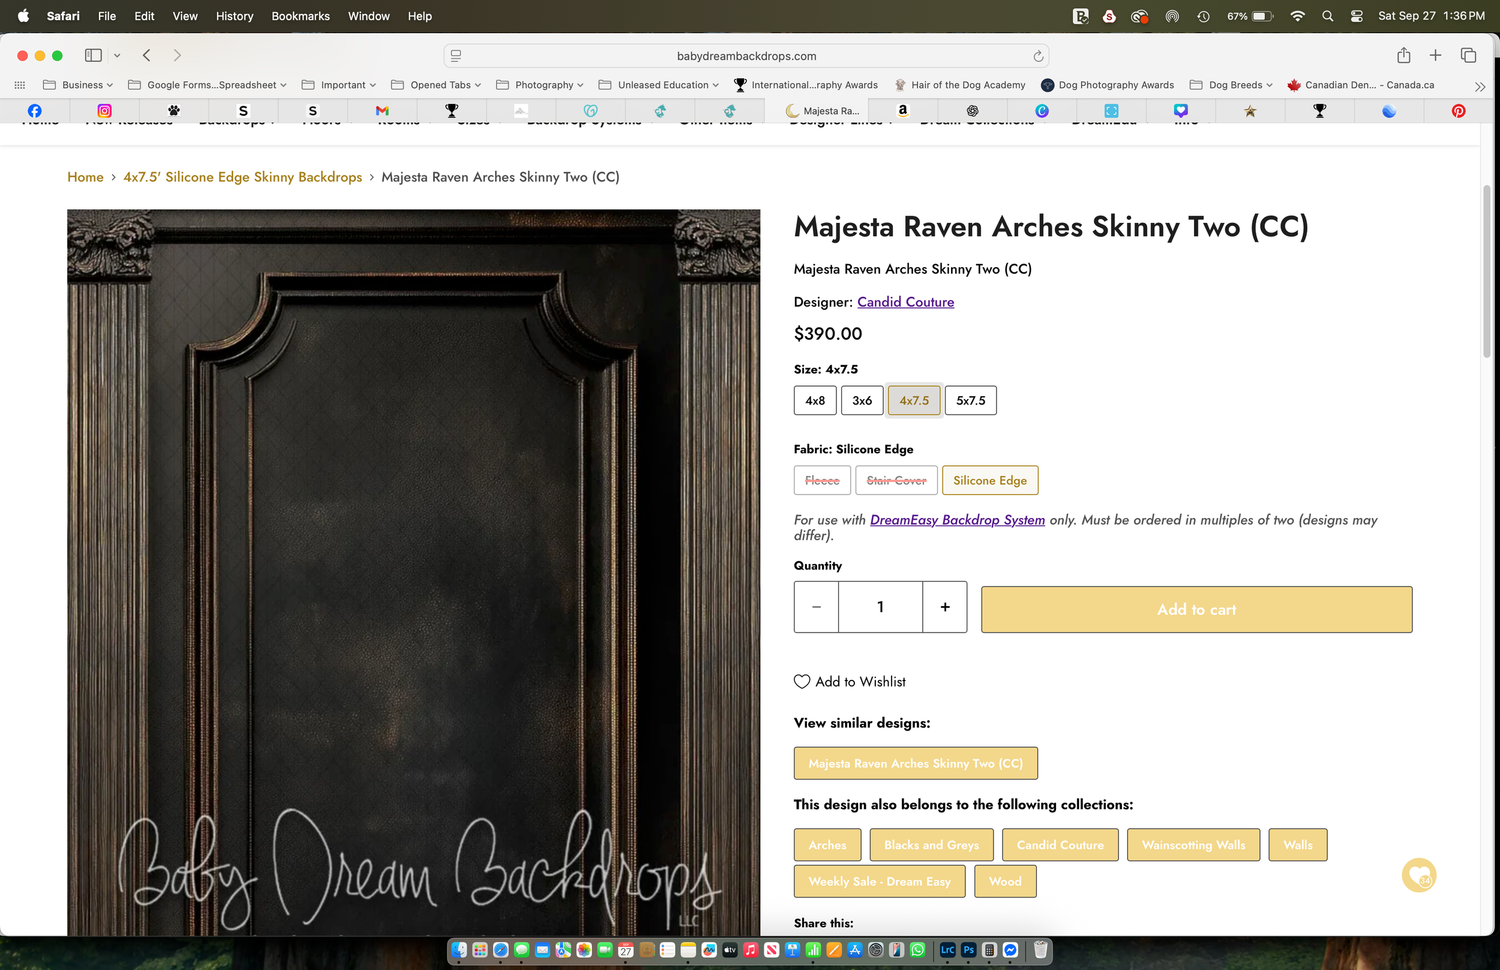1500x970 pixels.
Task: Click the babydreambackdrops.com address bar
Action: [746, 56]
